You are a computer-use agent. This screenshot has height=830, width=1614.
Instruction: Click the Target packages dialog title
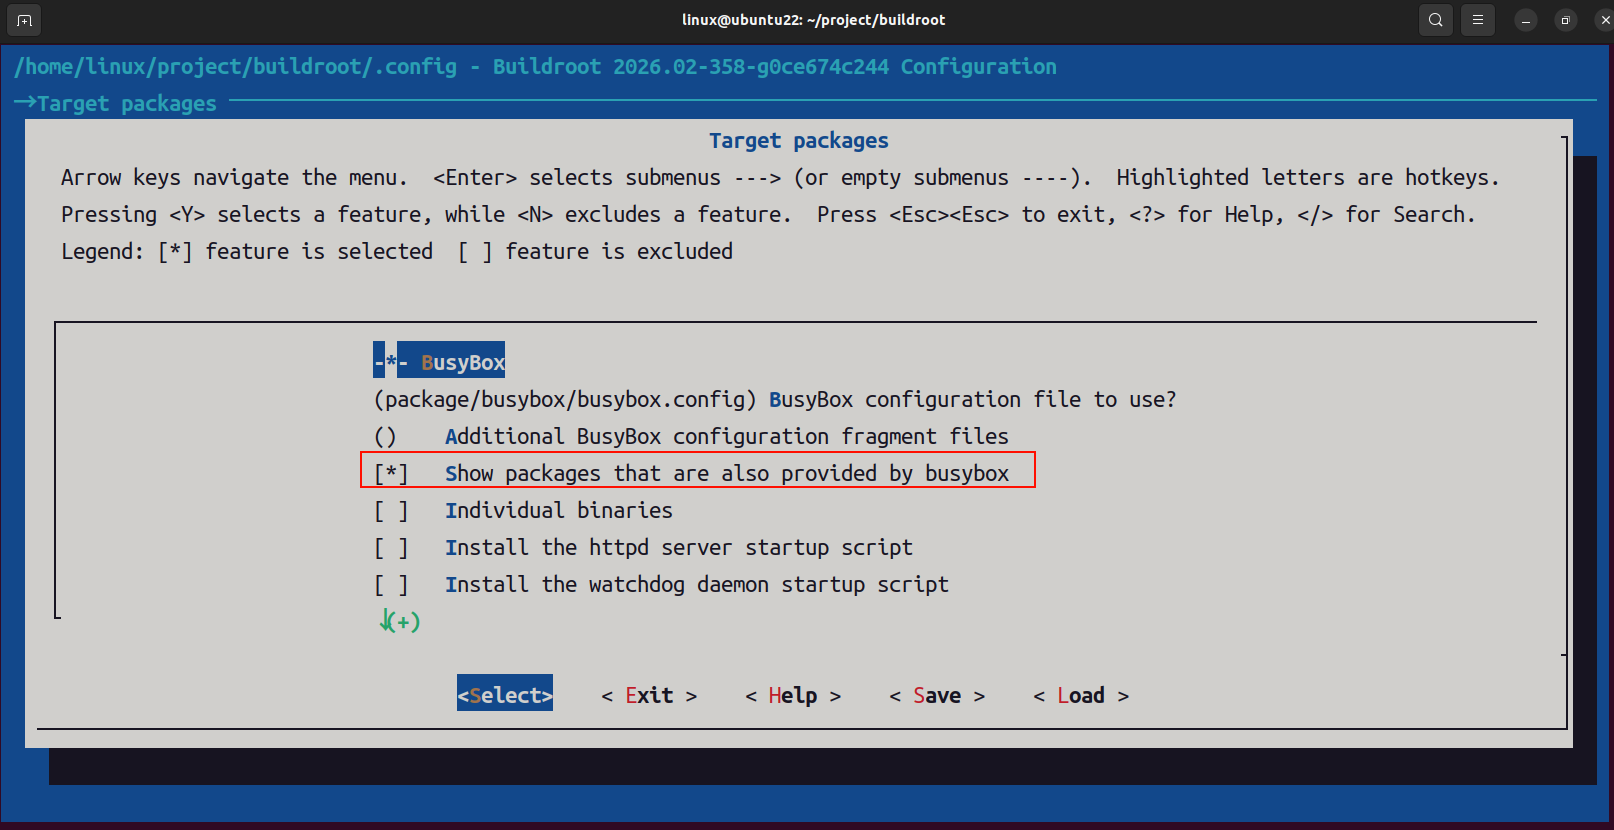click(x=799, y=140)
